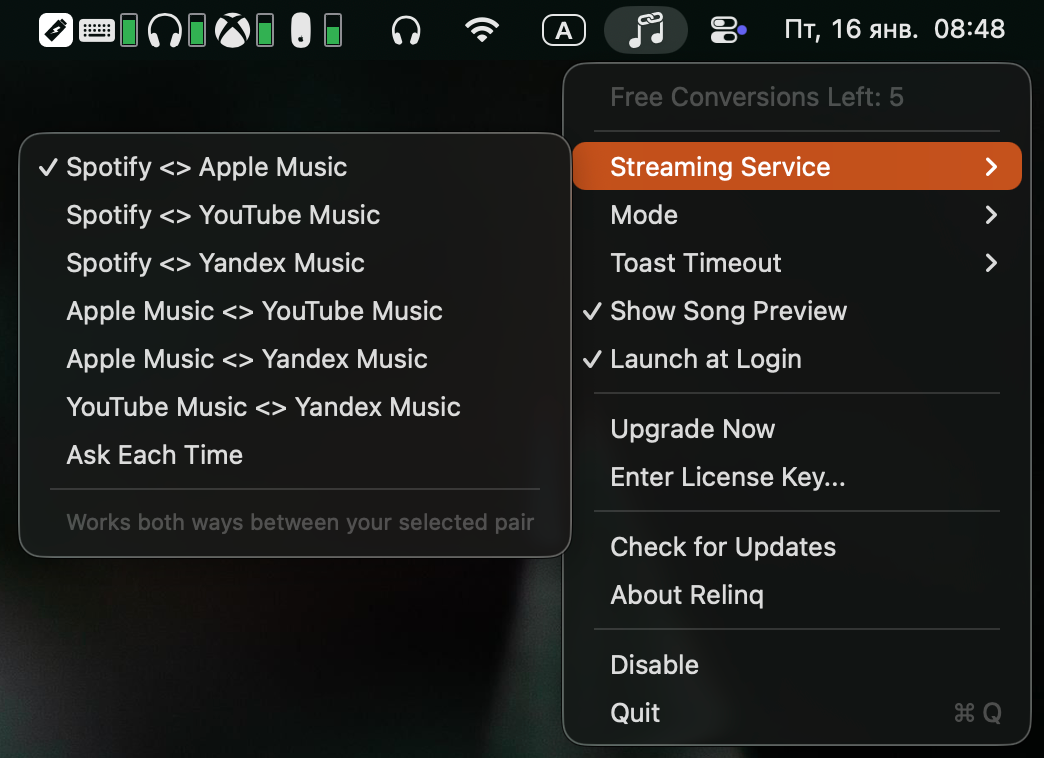The width and height of the screenshot is (1044, 758).
Task: Click the Relinq music note menu bar icon
Action: coord(646,30)
